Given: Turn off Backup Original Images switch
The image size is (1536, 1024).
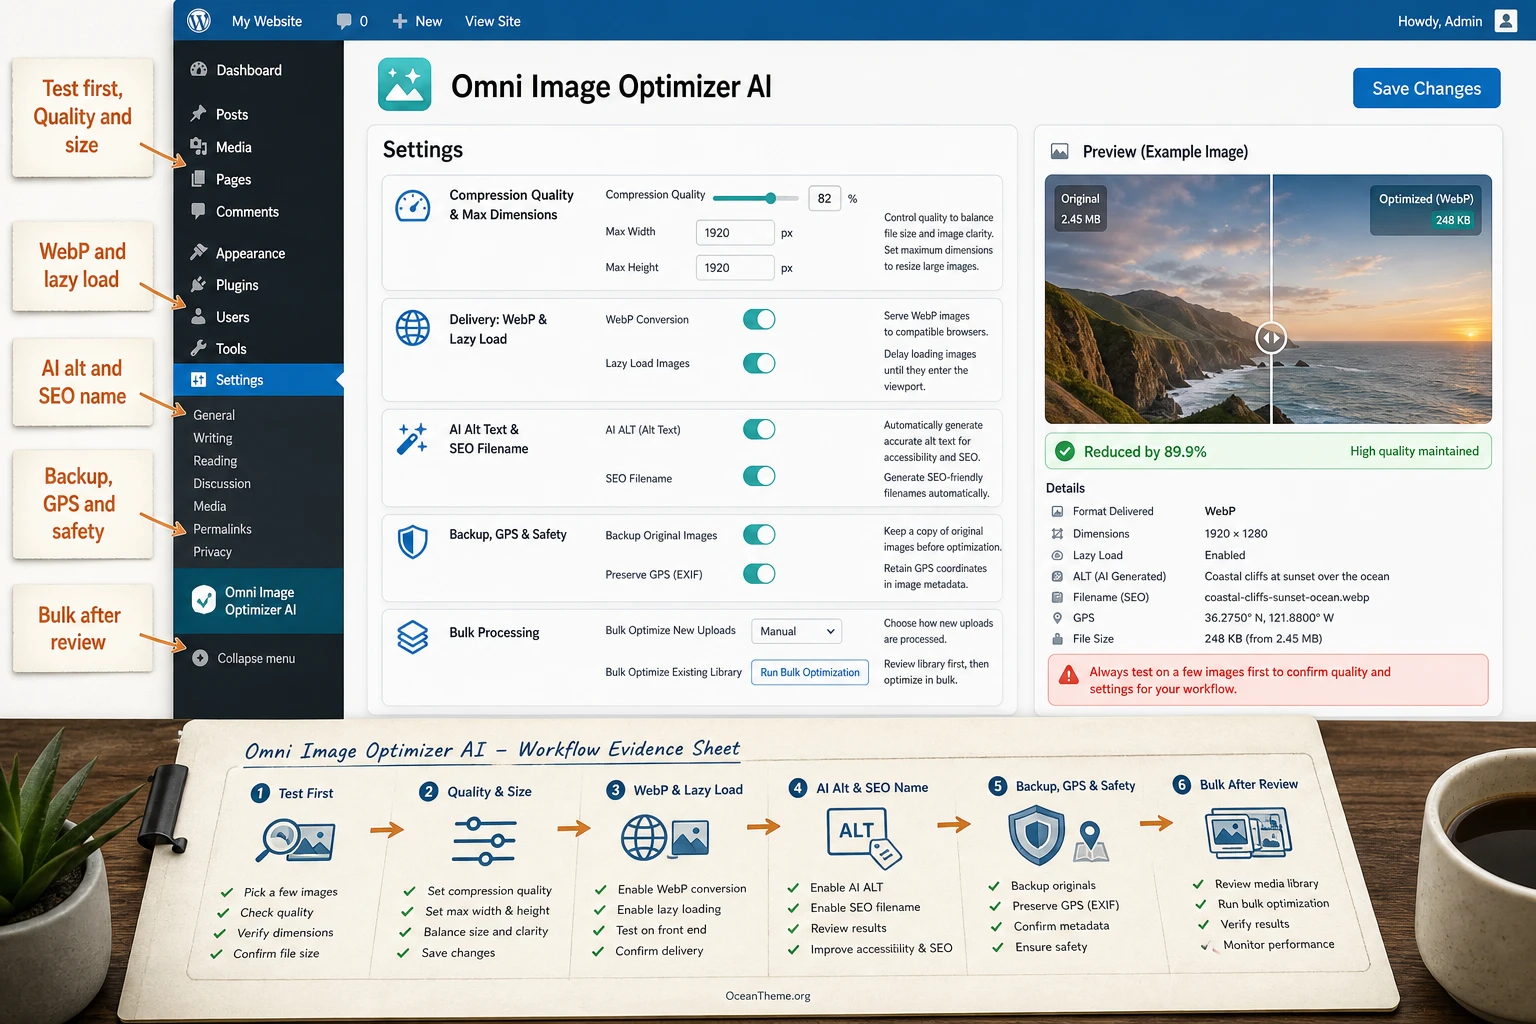Looking at the screenshot, I should click(x=759, y=534).
